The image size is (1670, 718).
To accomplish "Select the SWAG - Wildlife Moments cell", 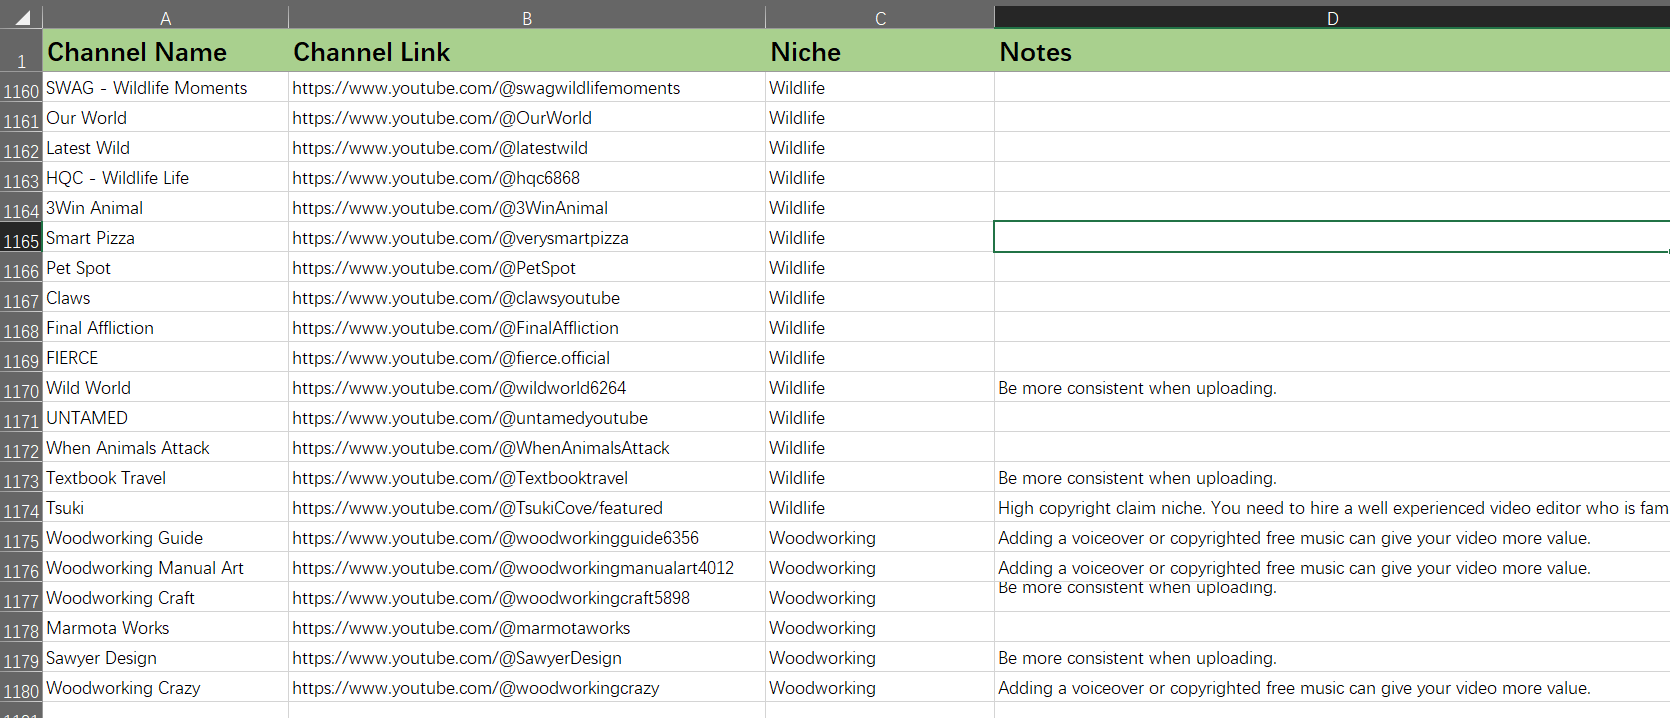I will (x=165, y=87).
